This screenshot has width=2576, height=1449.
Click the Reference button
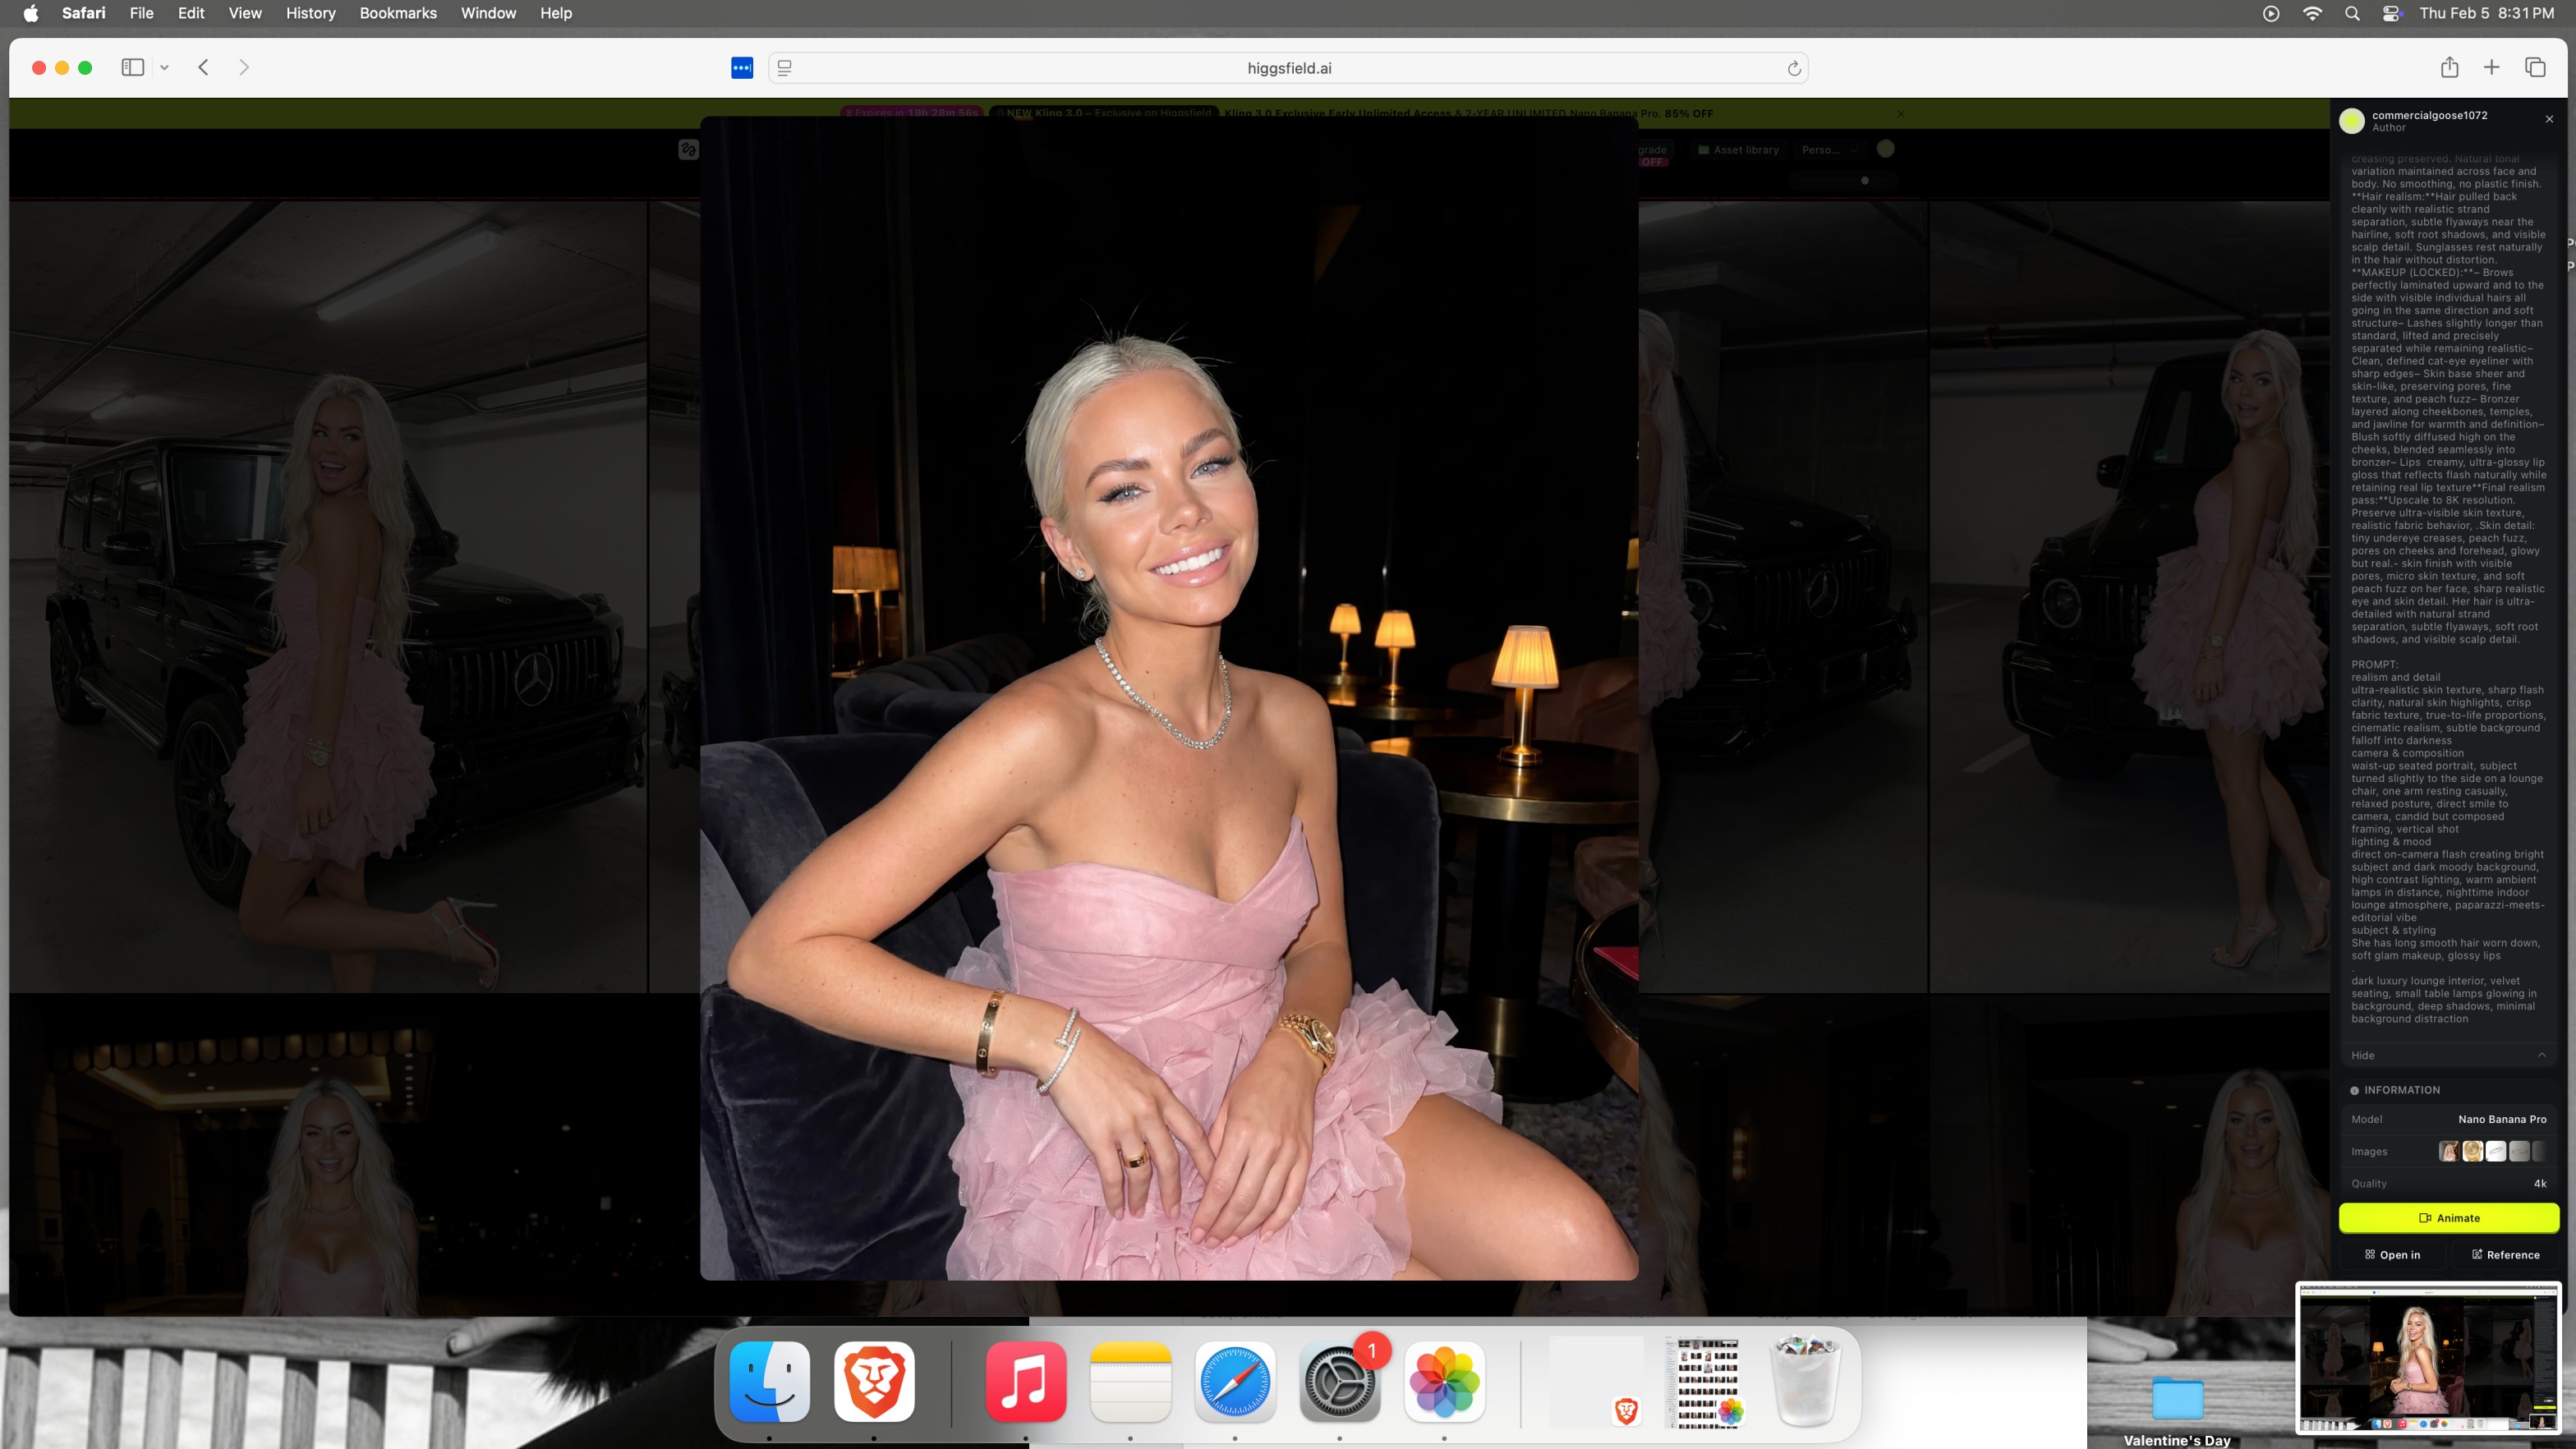click(x=2505, y=1254)
